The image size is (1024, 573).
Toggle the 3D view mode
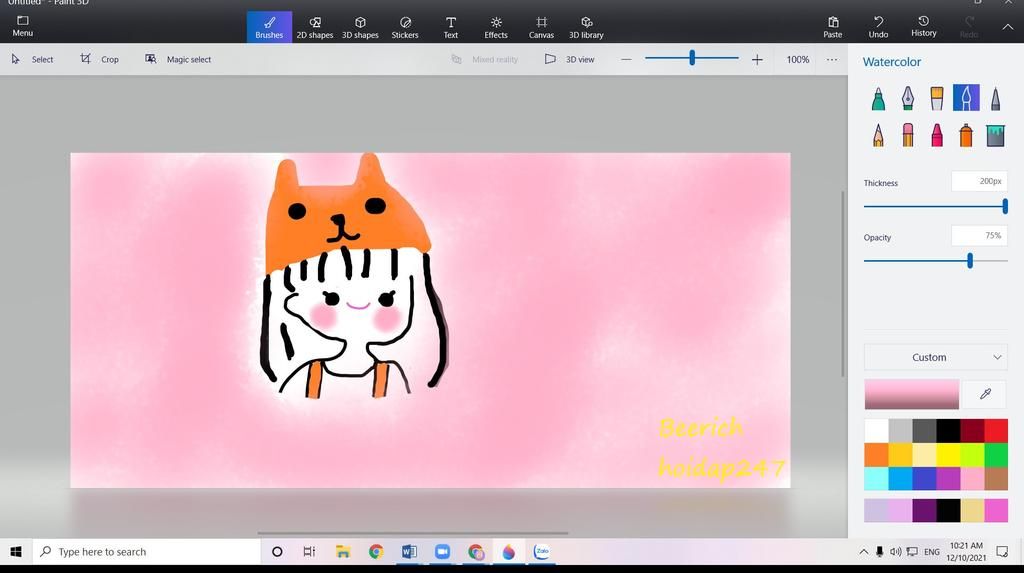[569, 59]
